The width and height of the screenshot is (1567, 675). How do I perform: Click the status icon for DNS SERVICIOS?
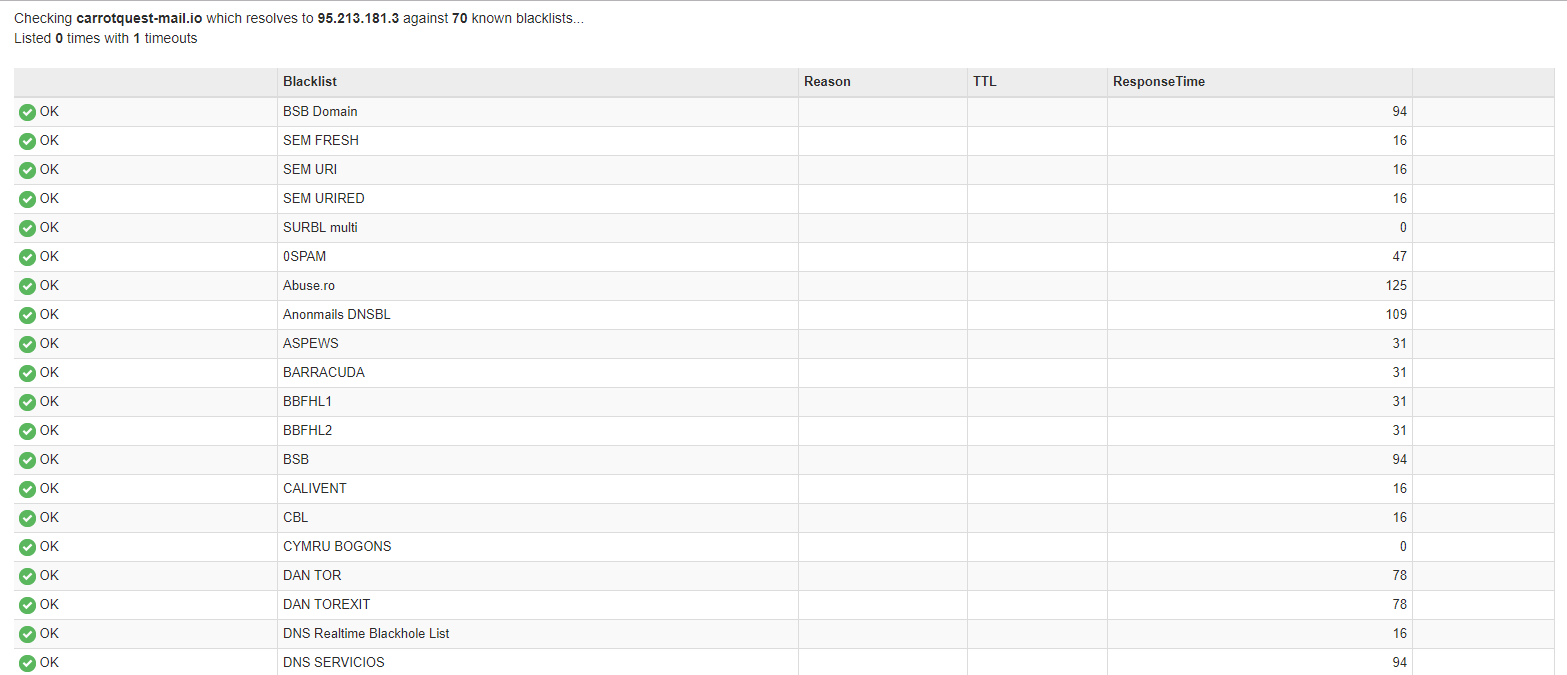click(x=27, y=663)
